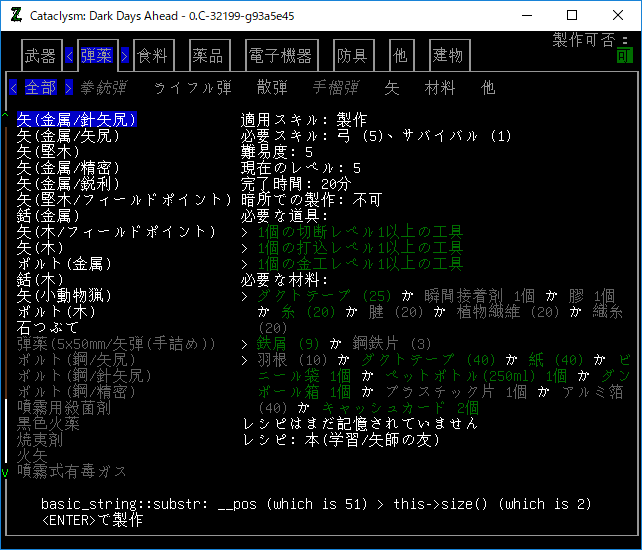Viewport: 642px width, 550px height.
Task: Switch to the 食料 category tab
Action: coord(152,56)
